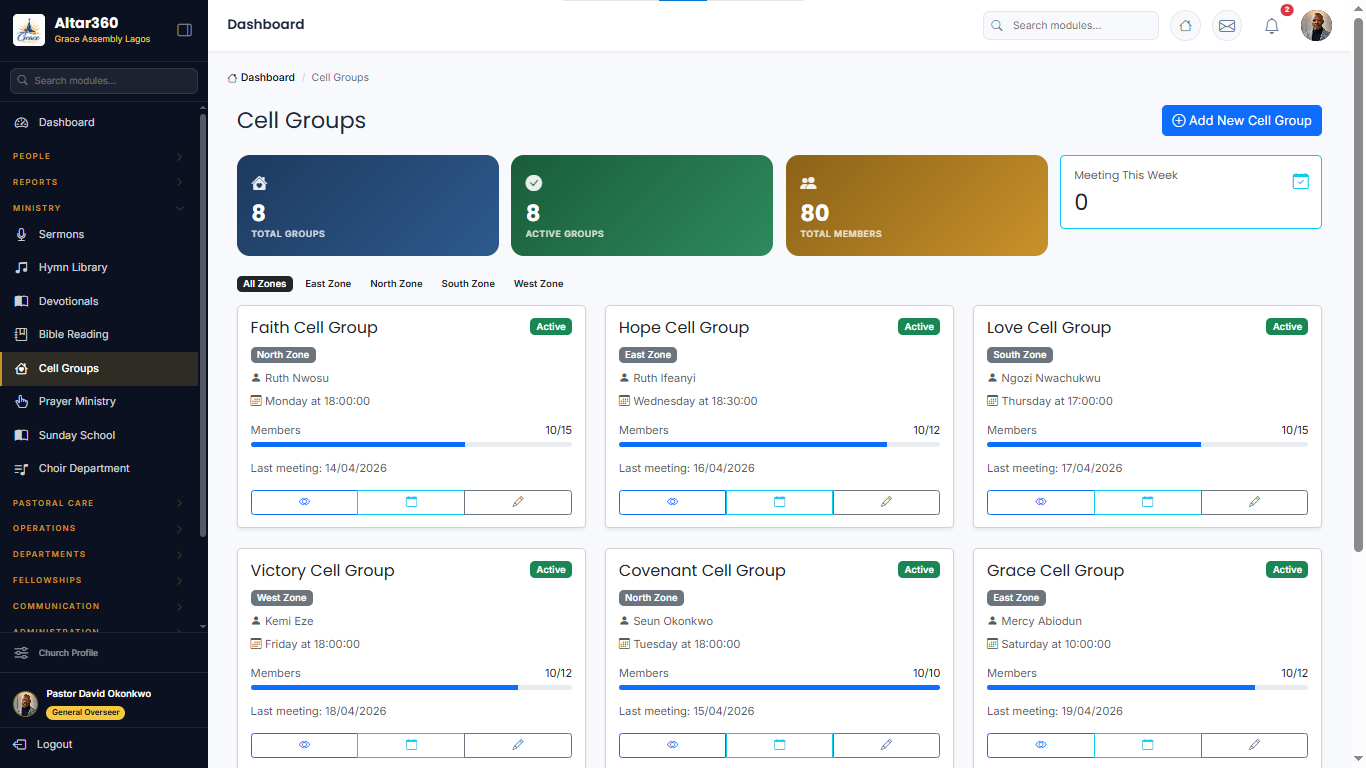Select the West Zone filter tab
Image resolution: width=1366 pixels, height=768 pixels.
[538, 284]
